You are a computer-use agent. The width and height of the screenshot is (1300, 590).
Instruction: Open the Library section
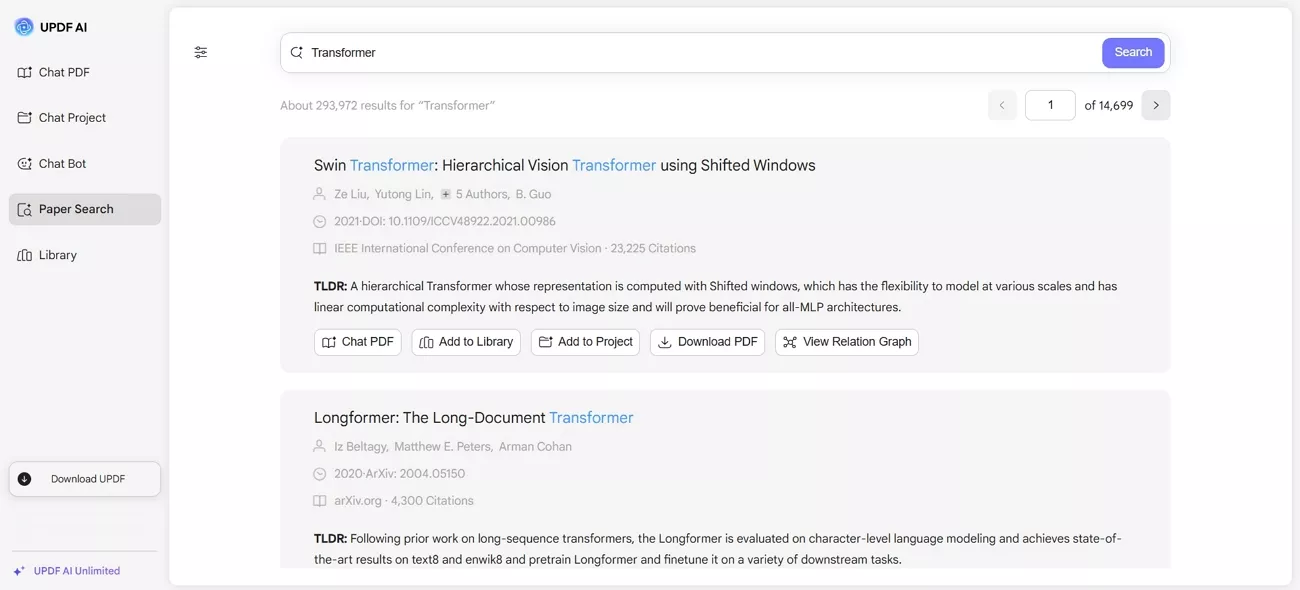[57, 254]
